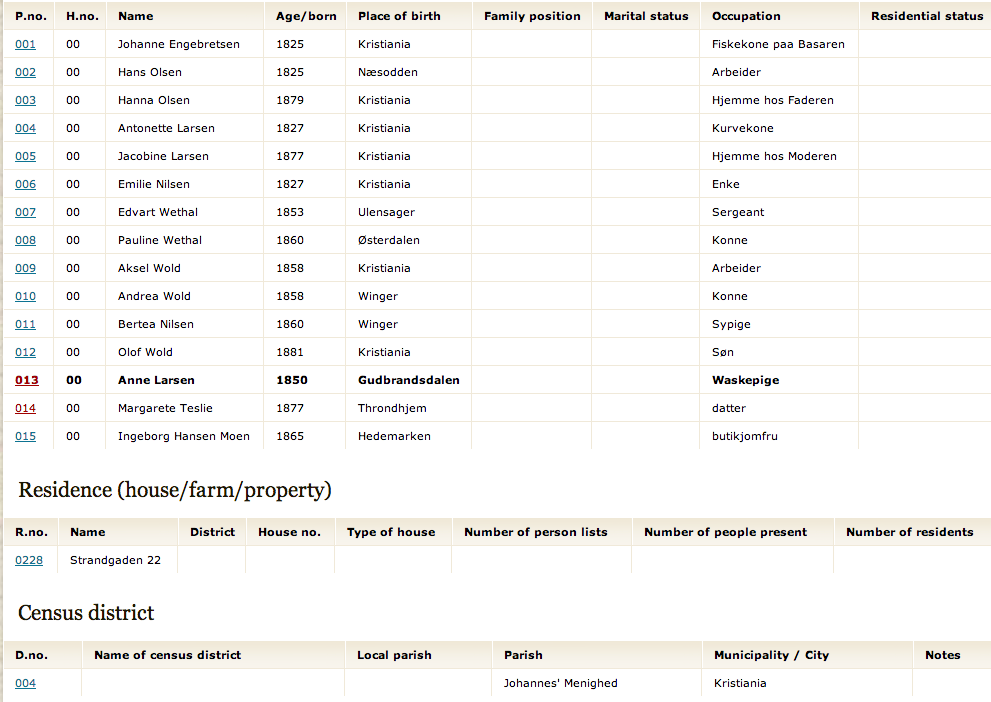Select name Margarete Teslie

[165, 408]
